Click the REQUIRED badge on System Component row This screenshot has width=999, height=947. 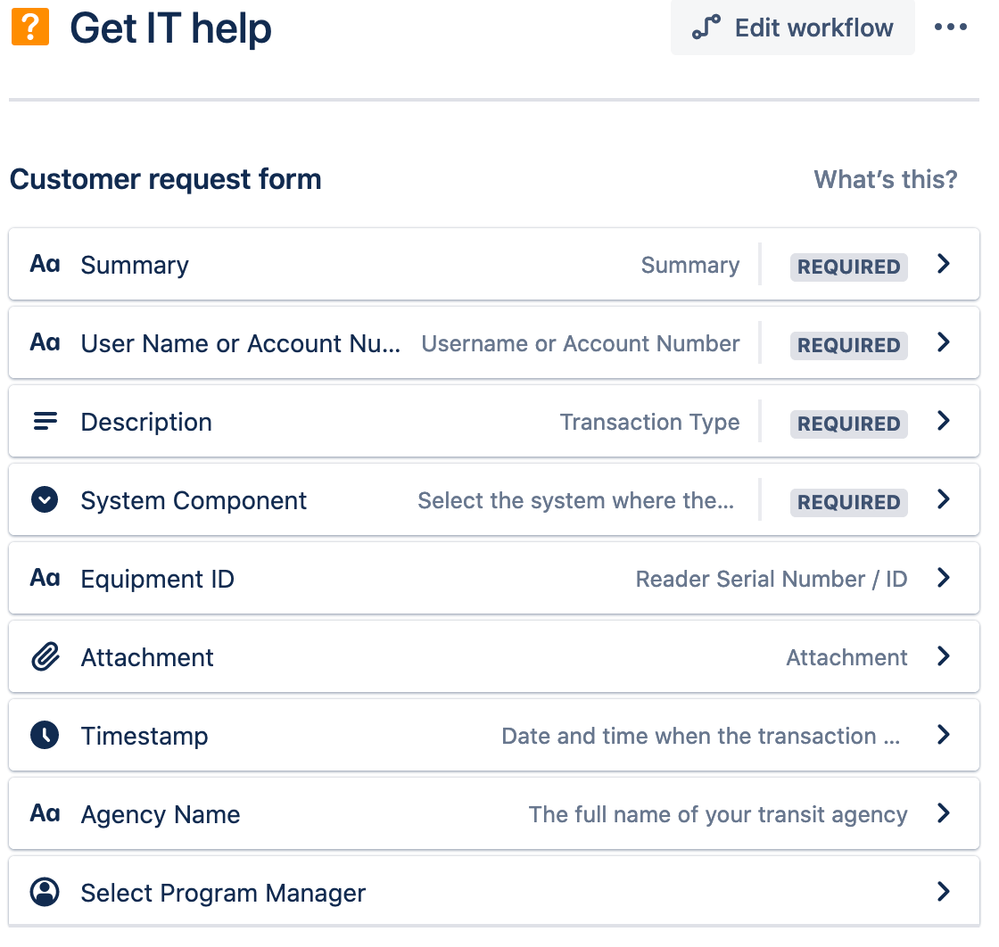point(849,502)
